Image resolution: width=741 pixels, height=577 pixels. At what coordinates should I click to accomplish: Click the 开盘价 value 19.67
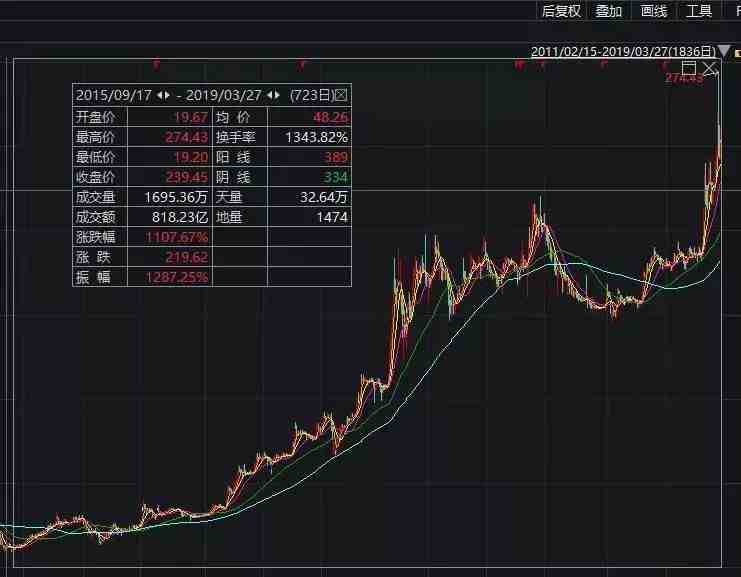point(191,117)
